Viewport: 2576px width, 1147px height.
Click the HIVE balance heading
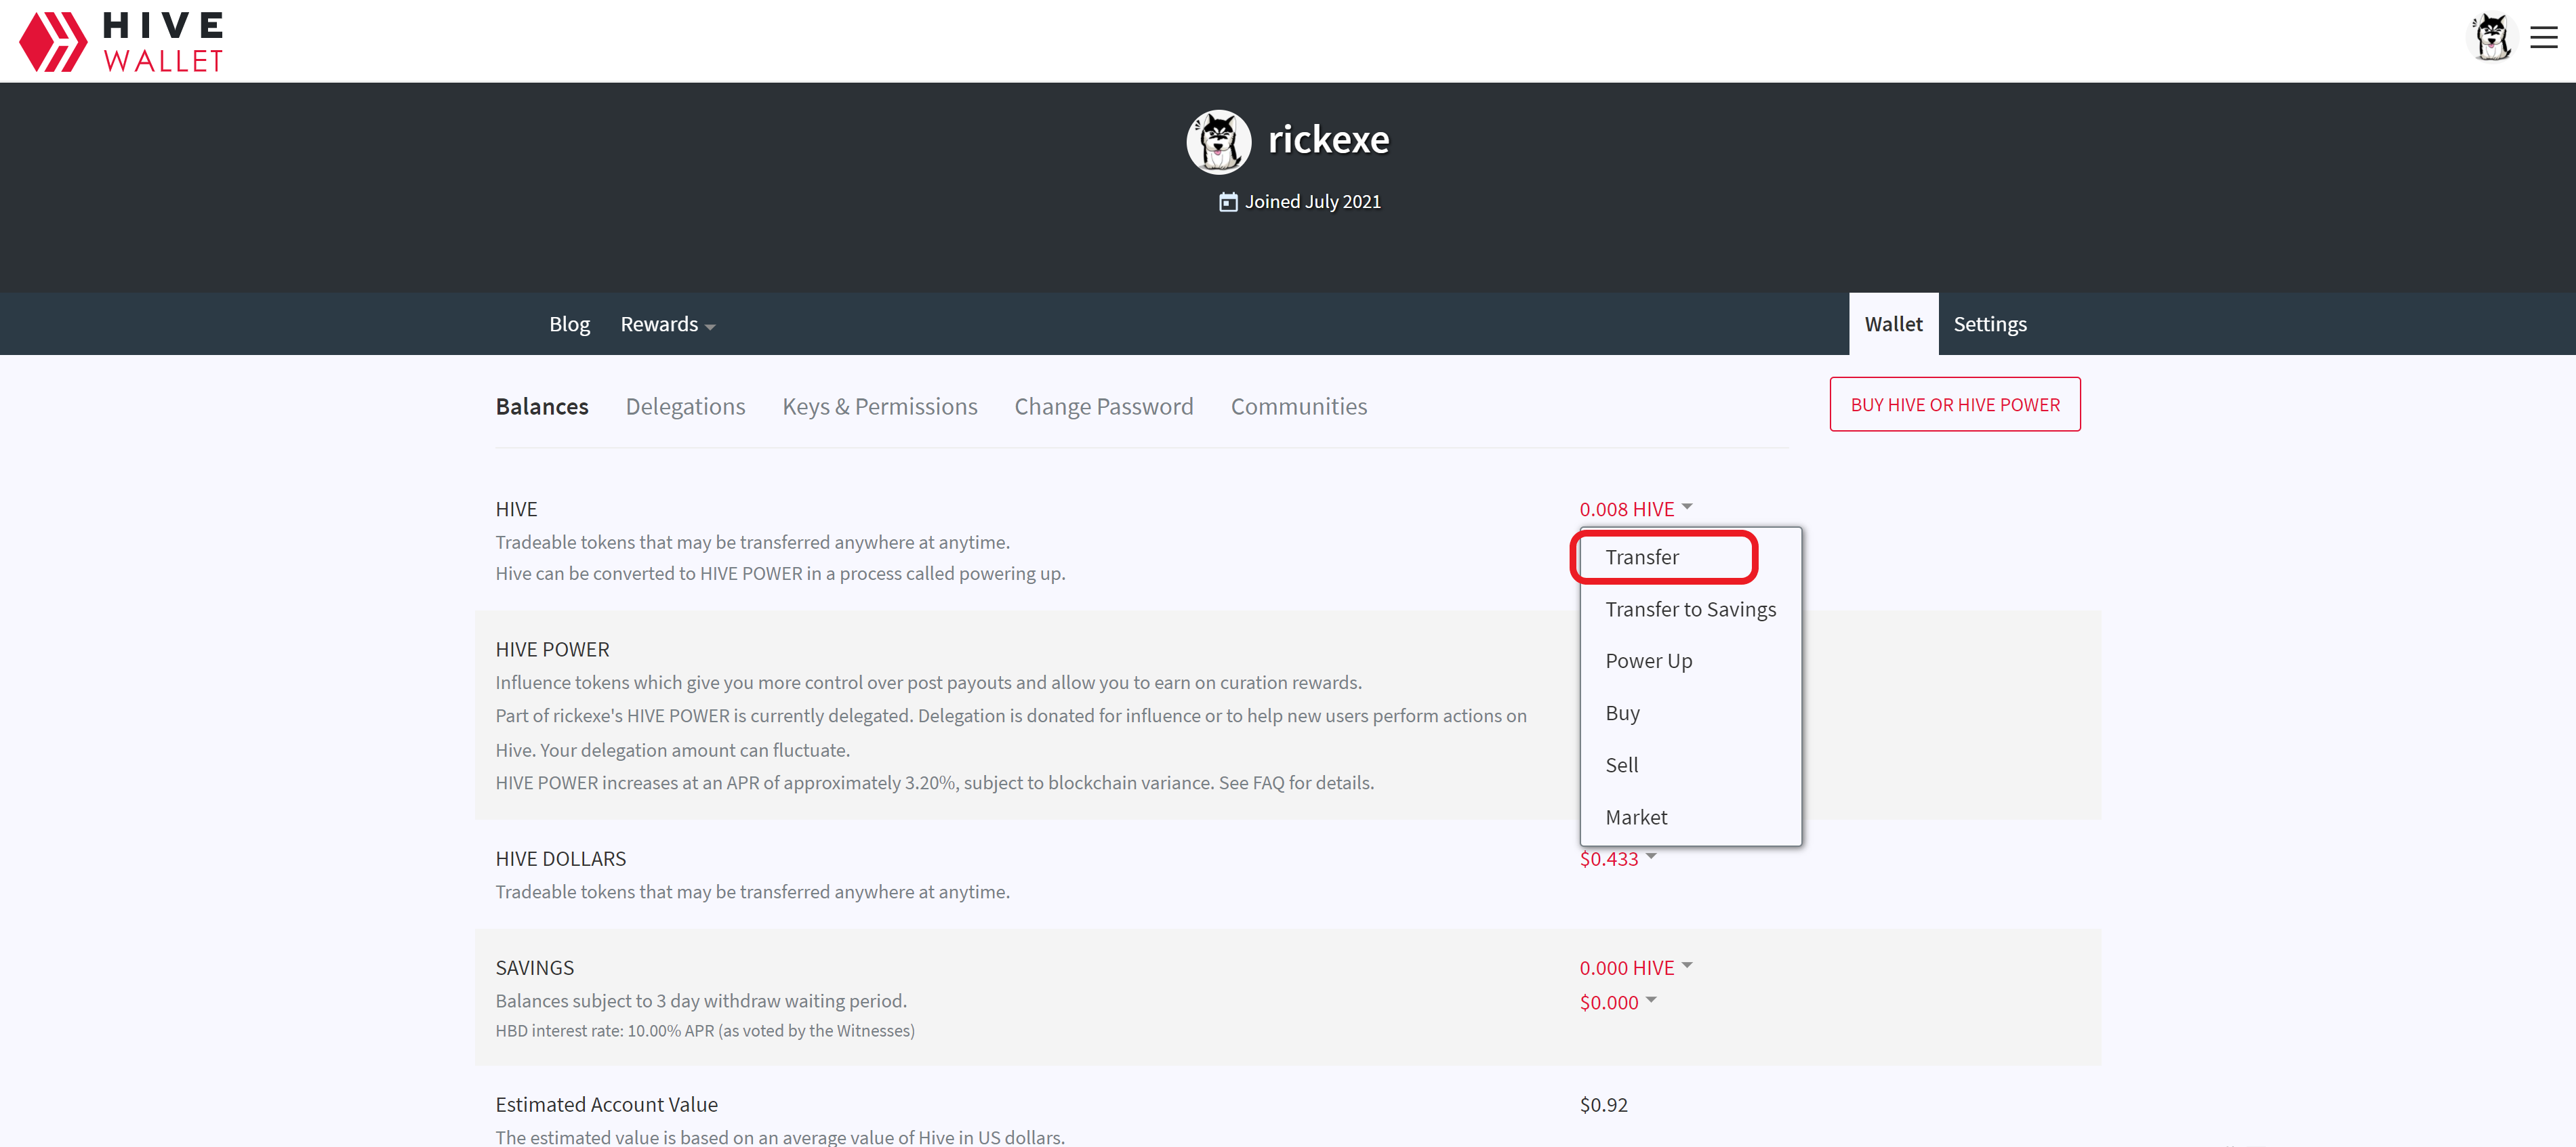click(516, 509)
